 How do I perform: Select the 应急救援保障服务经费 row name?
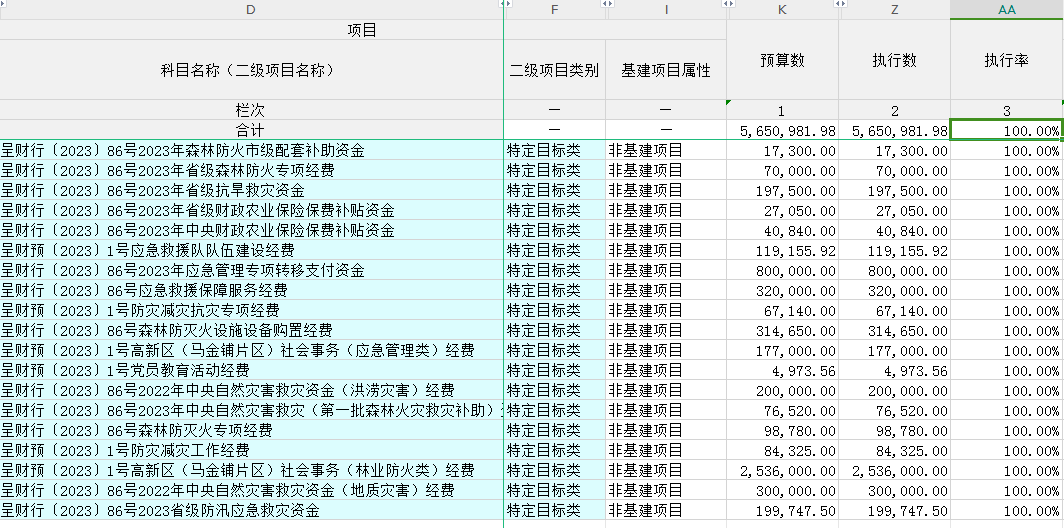click(x=251, y=290)
